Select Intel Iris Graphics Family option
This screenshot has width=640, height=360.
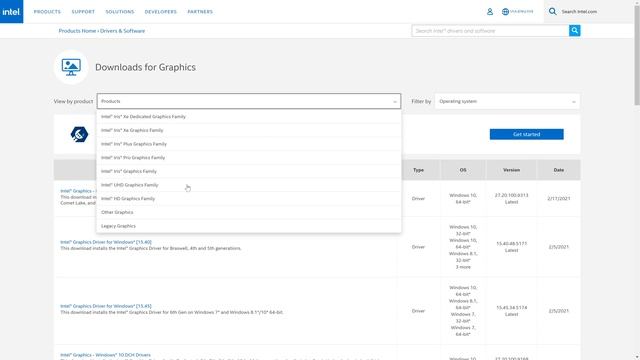(249, 171)
